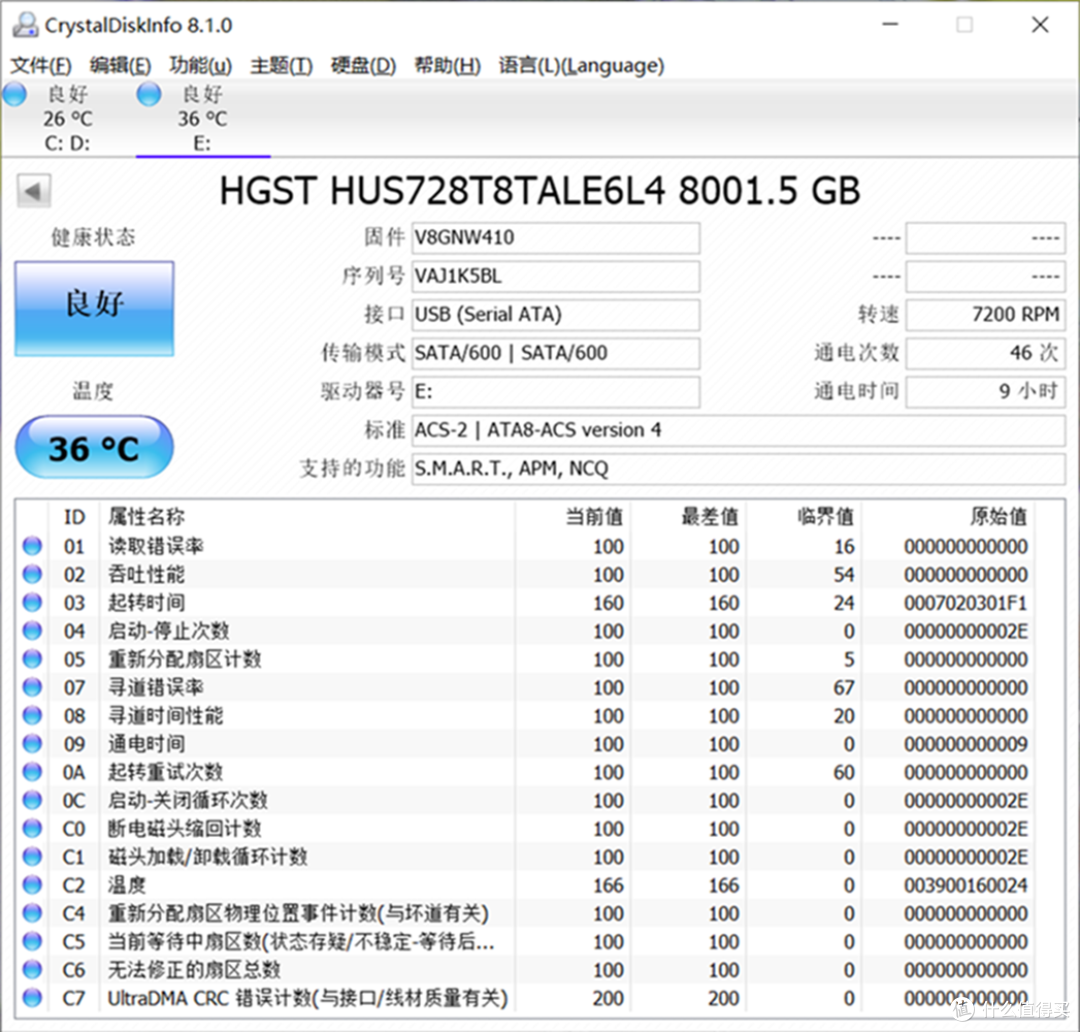This screenshot has height=1032, width=1080.
Task: Click status dot for attribute 09 通电时间
Action: [x=32, y=744]
